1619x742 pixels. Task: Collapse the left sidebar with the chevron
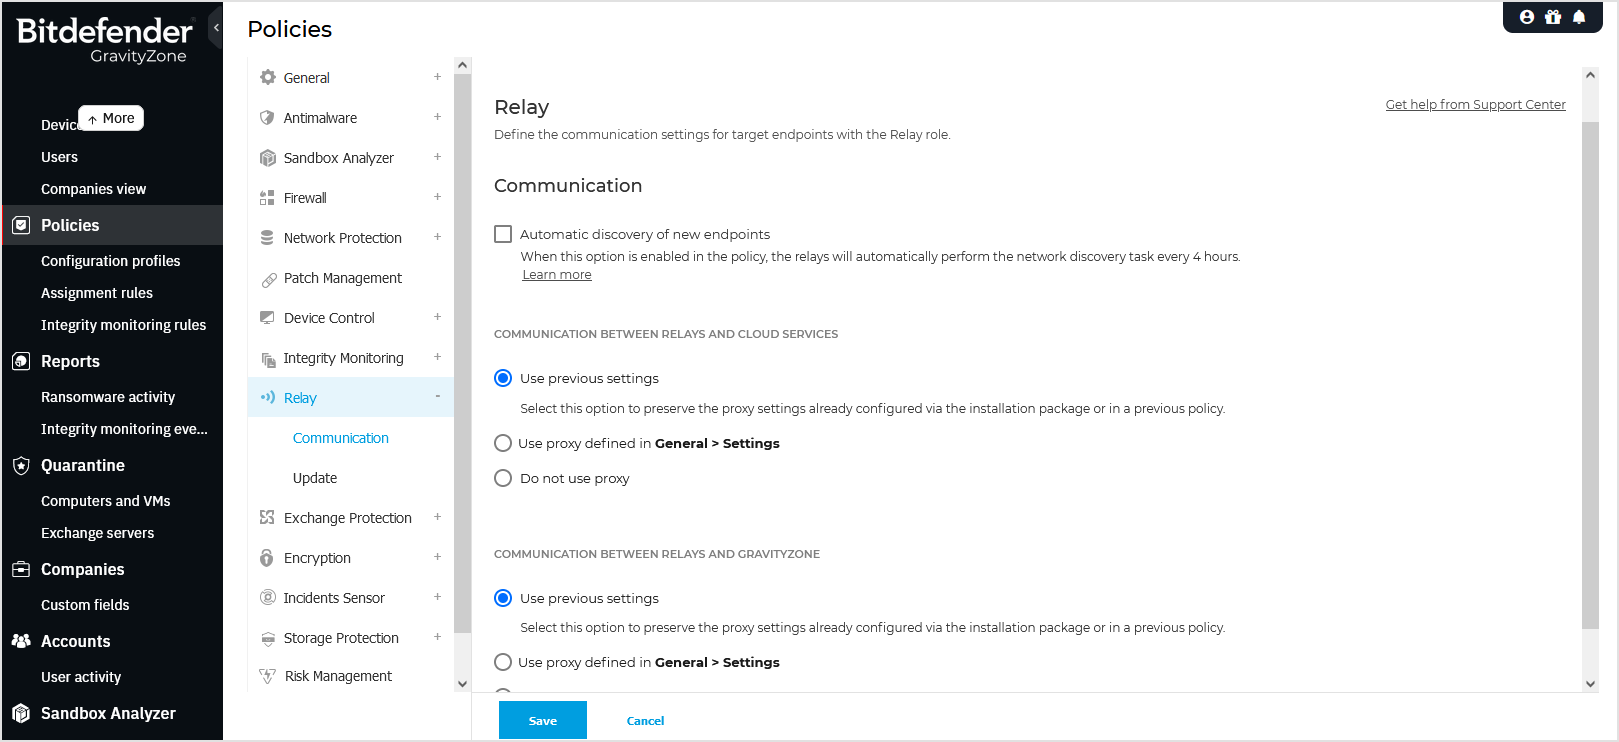[x=216, y=28]
